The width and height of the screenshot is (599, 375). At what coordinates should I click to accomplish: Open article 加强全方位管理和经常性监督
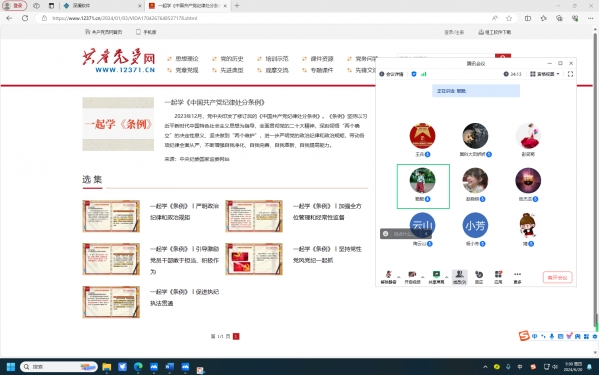[x=327, y=212]
